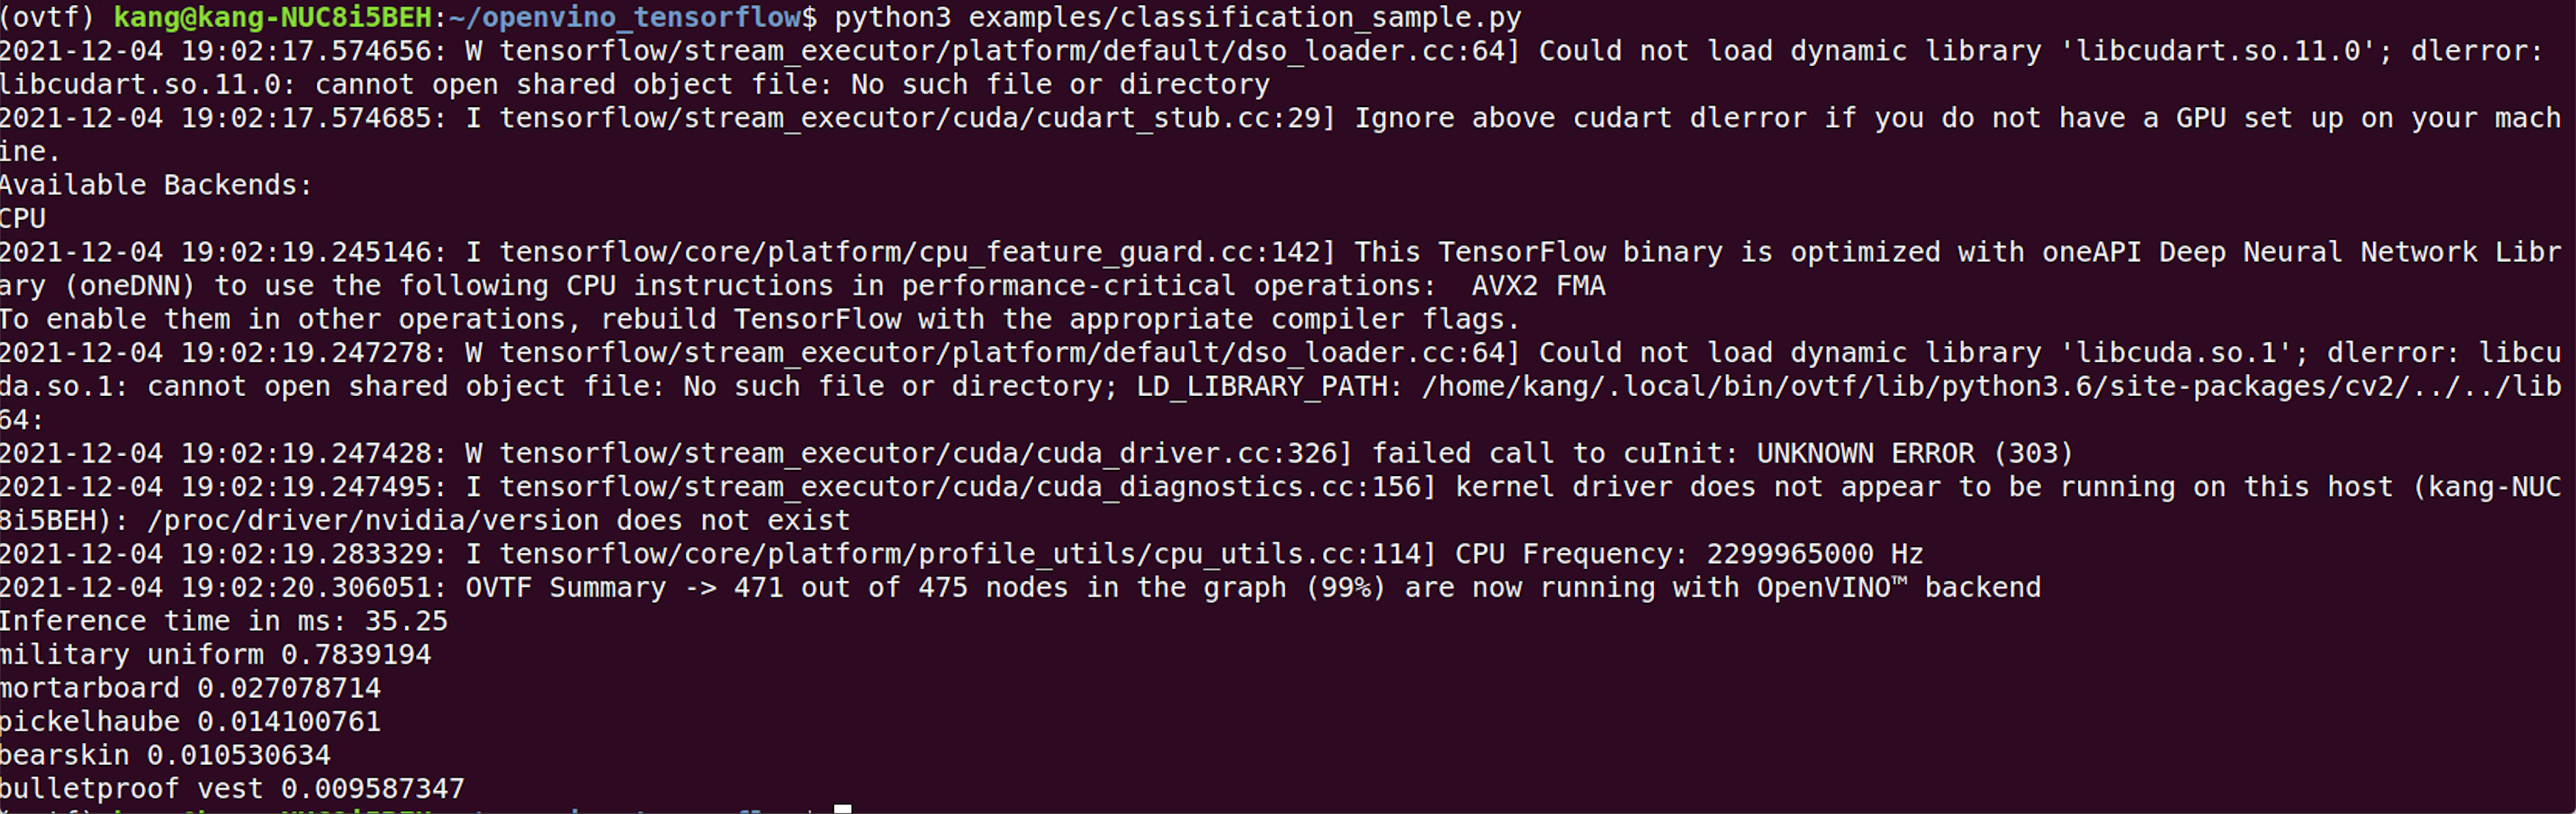This screenshot has height=814, width=2576.
Task: Click the 'military uniform 0.7839194' result
Action: [215, 654]
